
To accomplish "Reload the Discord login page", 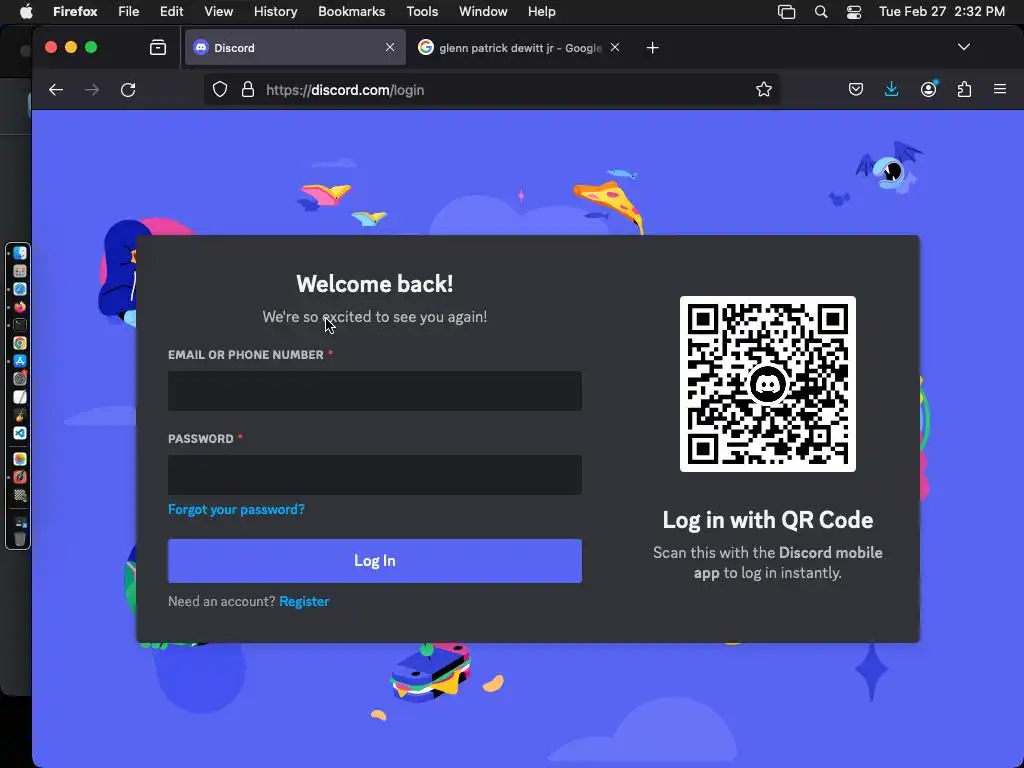I will pyautogui.click(x=128, y=90).
